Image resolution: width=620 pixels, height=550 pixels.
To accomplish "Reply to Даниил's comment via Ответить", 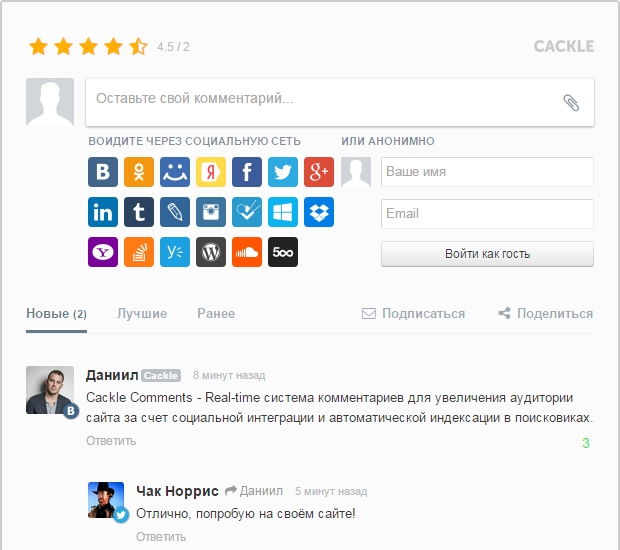I will point(111,441).
